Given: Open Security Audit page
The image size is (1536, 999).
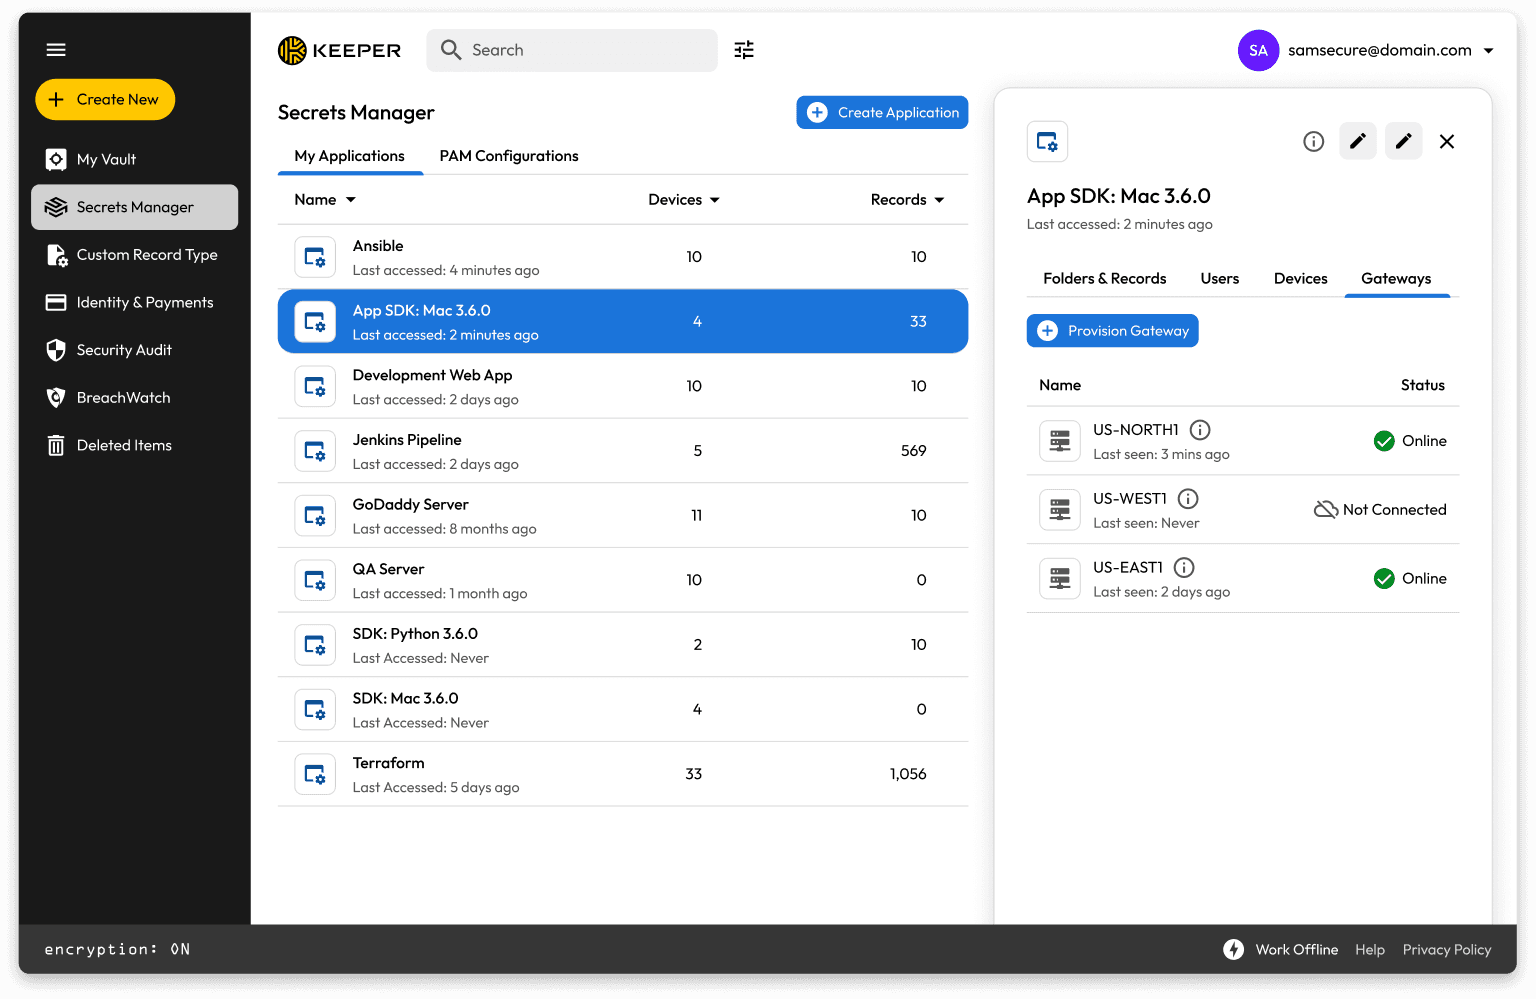Looking at the screenshot, I should point(134,350).
